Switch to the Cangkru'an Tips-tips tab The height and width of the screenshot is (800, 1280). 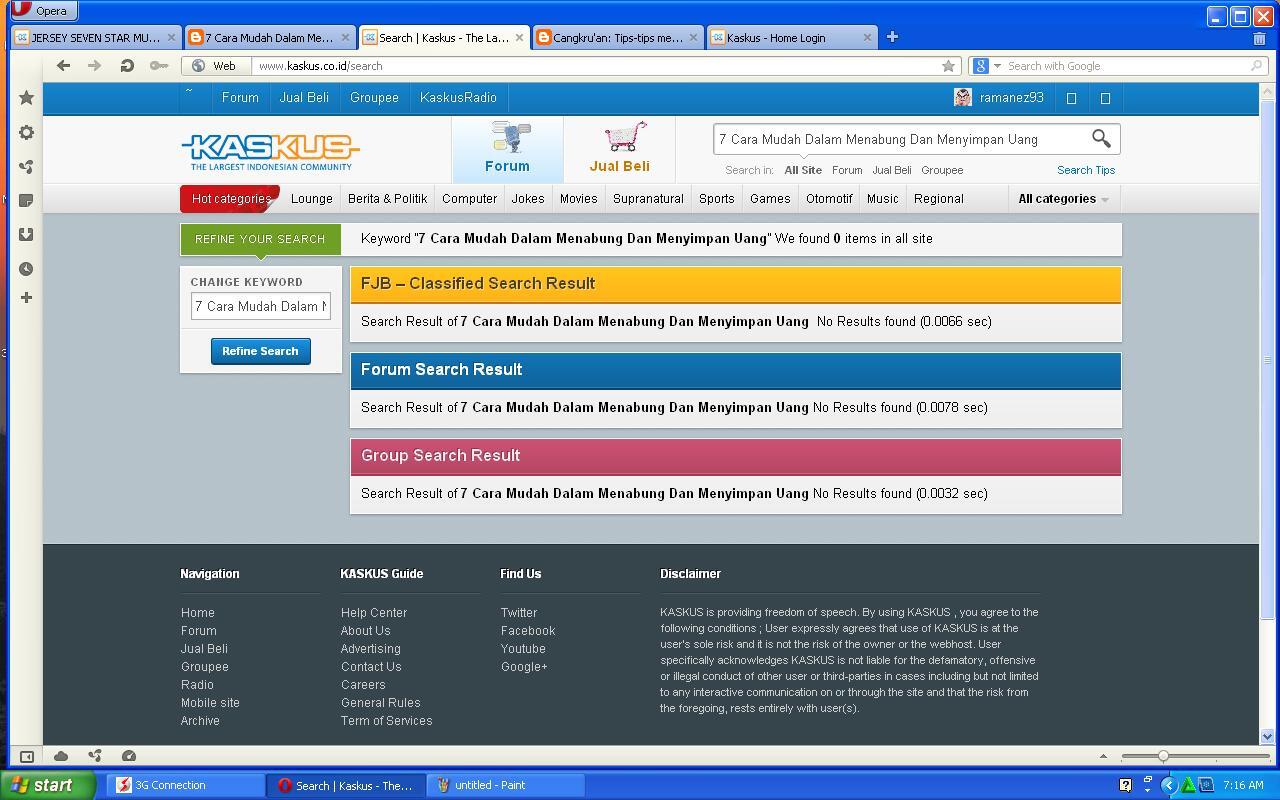[x=617, y=38]
